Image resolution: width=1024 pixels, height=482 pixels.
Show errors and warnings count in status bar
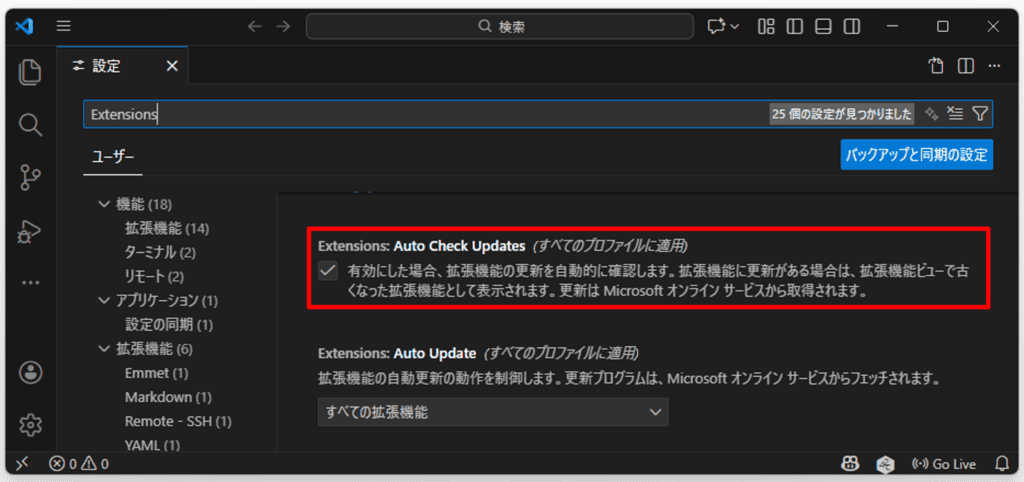78,464
